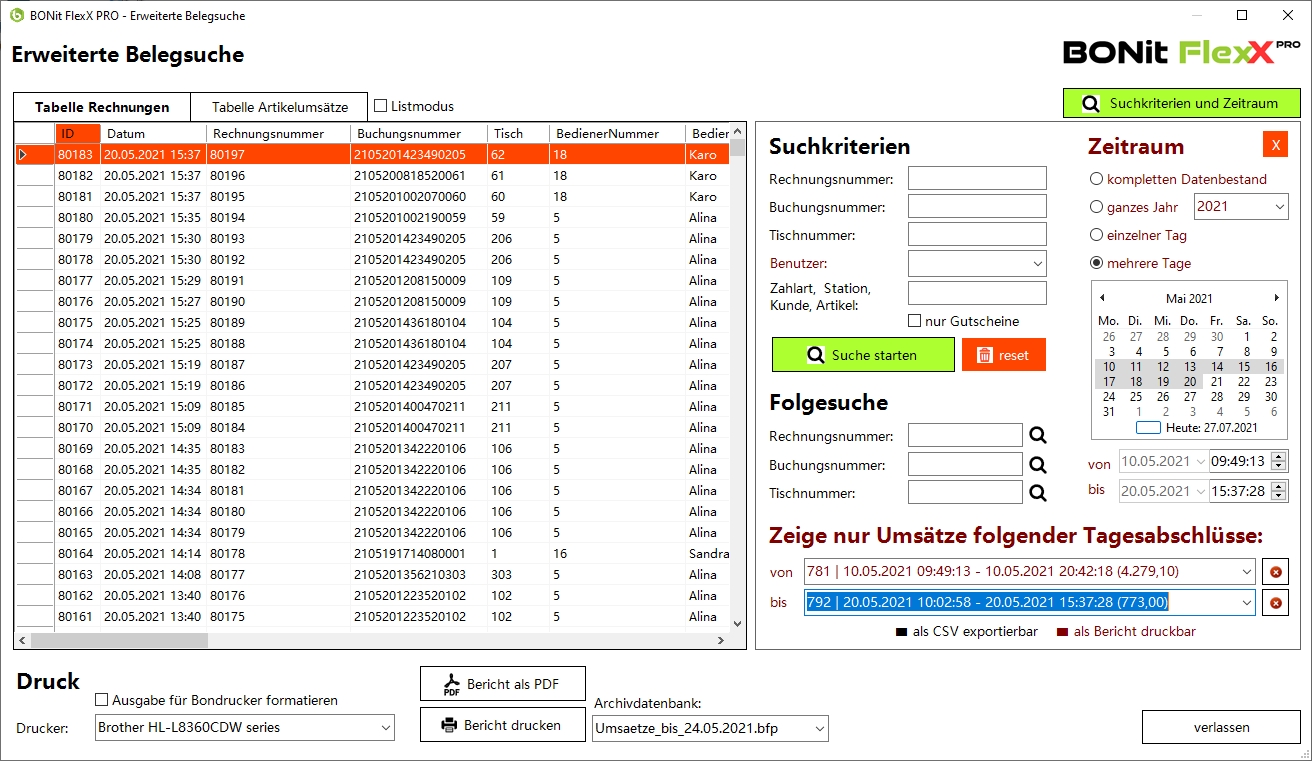
Task: Select 'kompletten Datenbestand' radio option
Action: 1097,179
